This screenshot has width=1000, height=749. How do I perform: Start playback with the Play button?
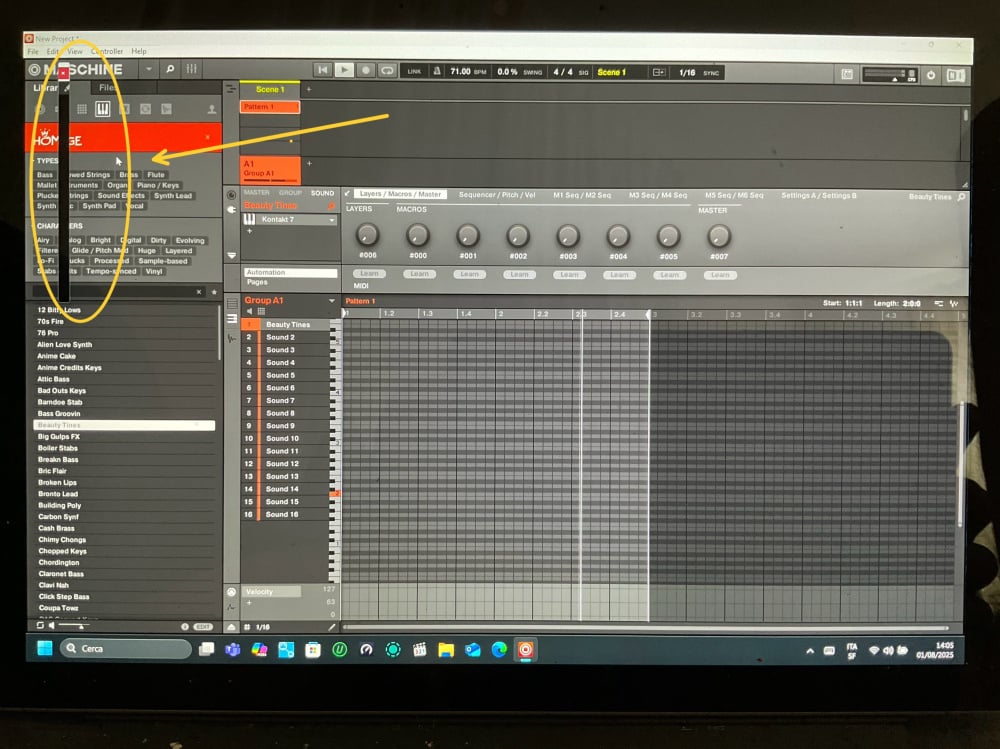tap(344, 70)
